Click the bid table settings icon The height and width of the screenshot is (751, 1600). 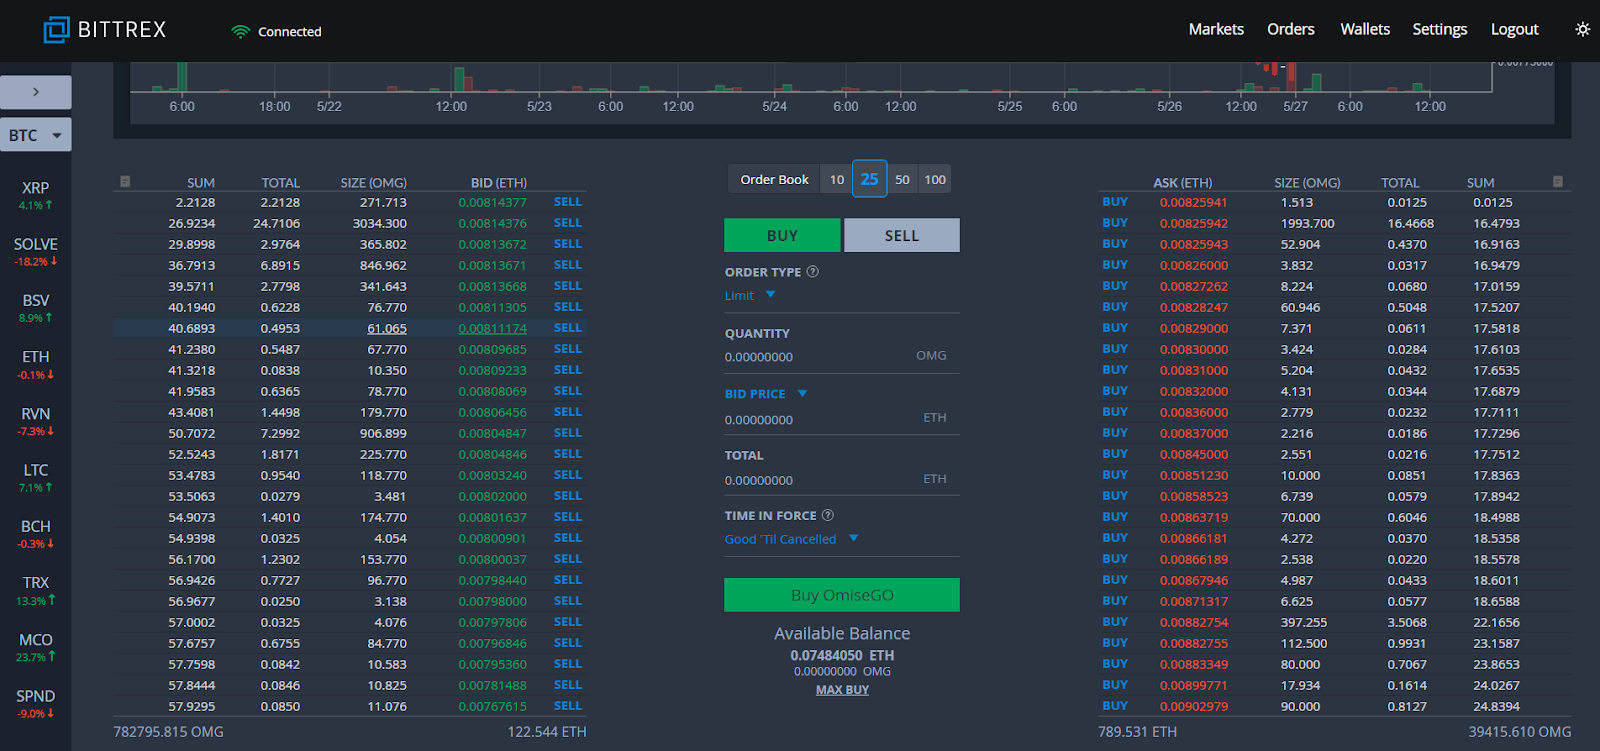(125, 181)
